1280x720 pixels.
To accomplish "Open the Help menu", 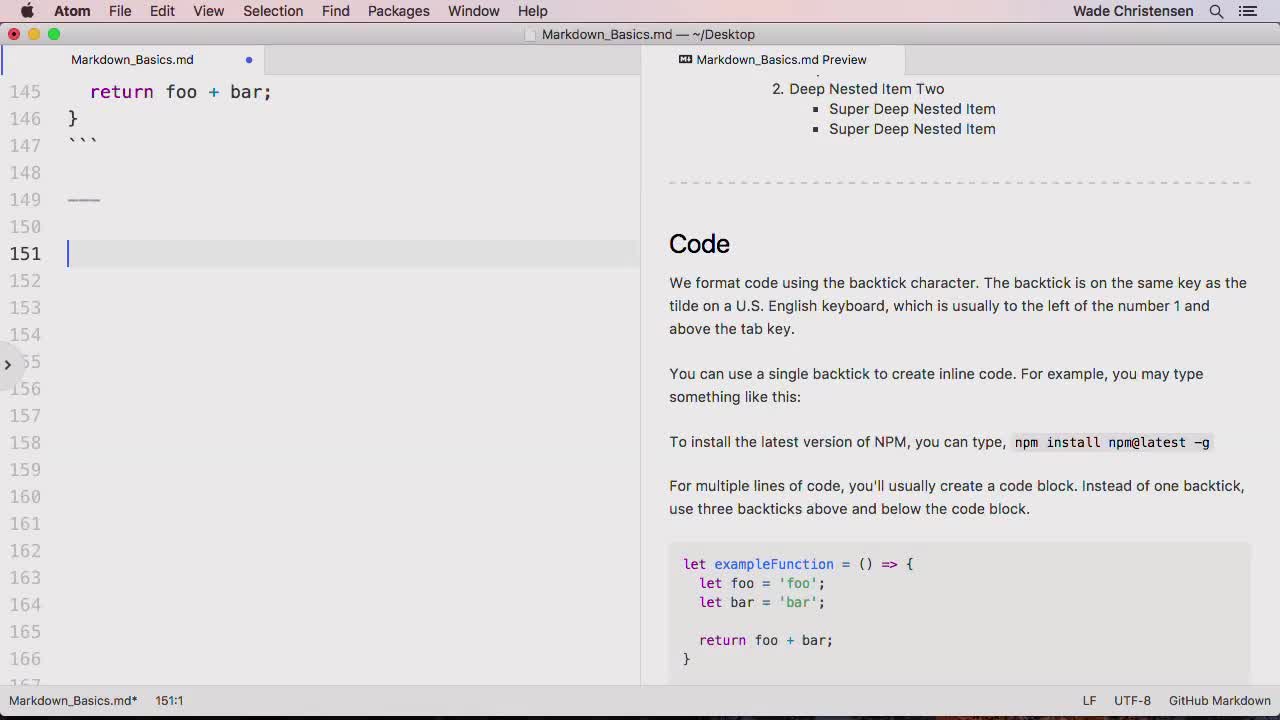I will tap(532, 11).
